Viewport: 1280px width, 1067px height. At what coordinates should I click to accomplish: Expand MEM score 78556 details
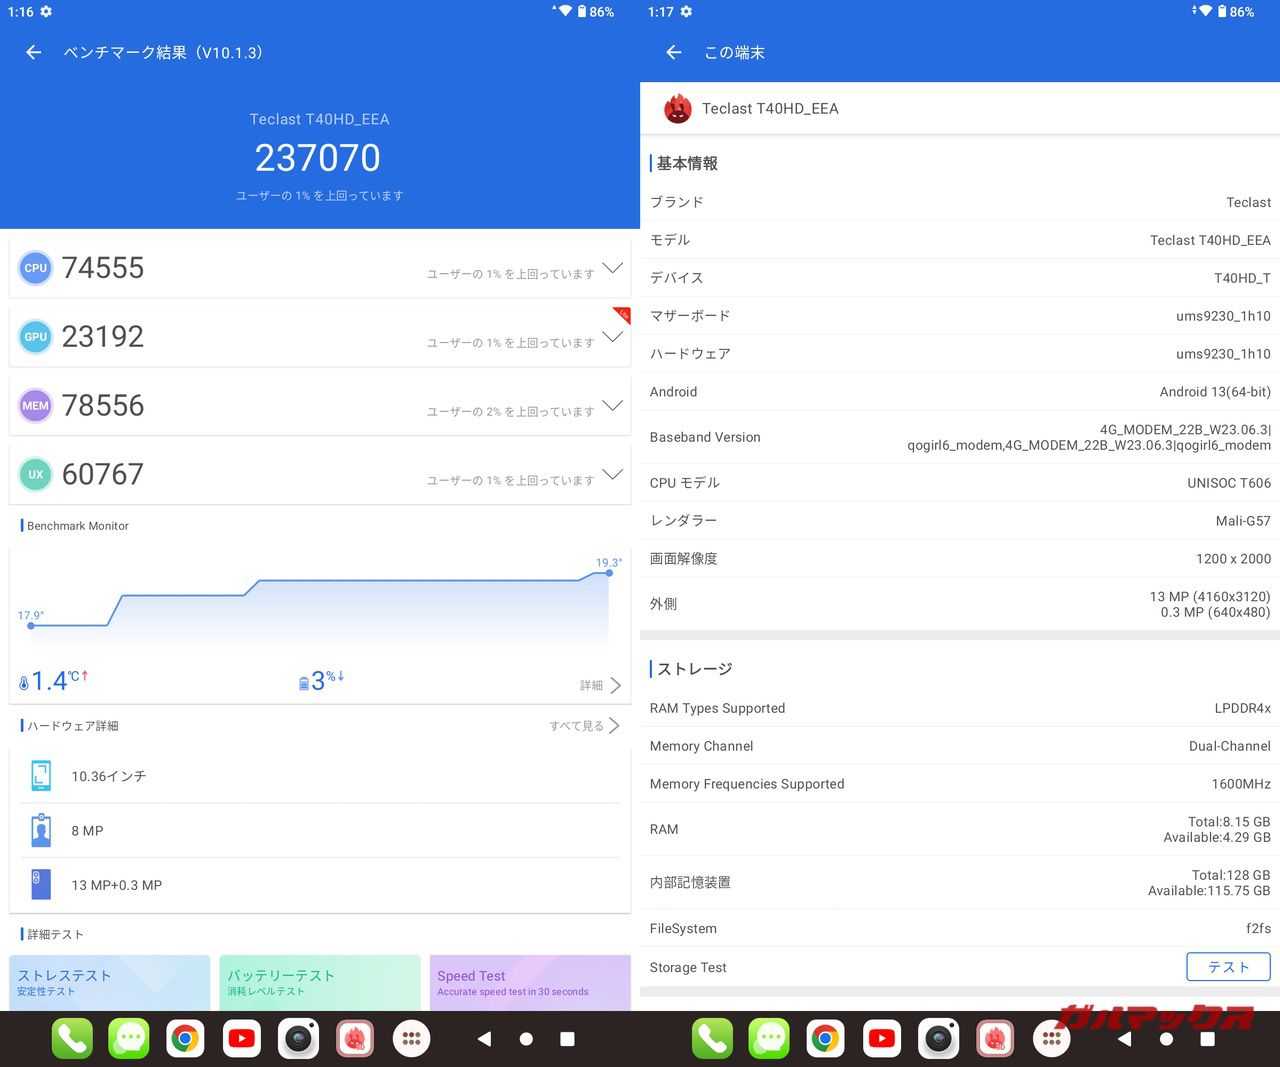pyautogui.click(x=612, y=406)
